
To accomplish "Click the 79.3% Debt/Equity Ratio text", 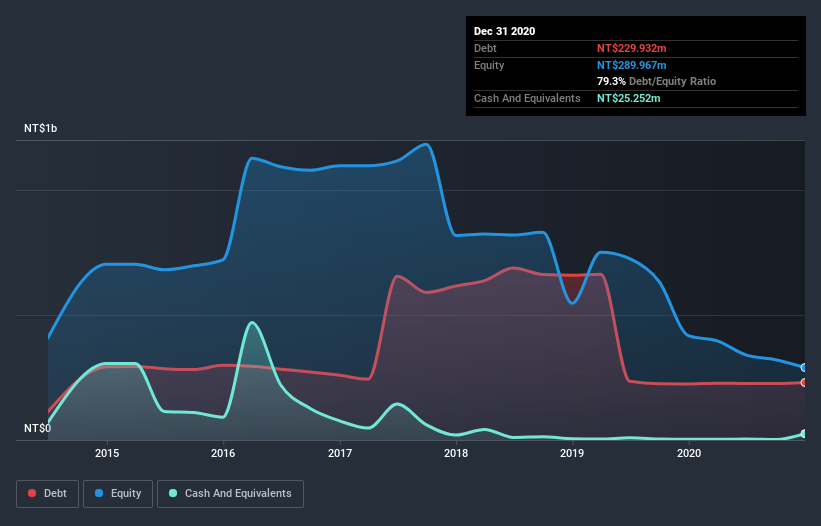I will pyautogui.click(x=656, y=81).
